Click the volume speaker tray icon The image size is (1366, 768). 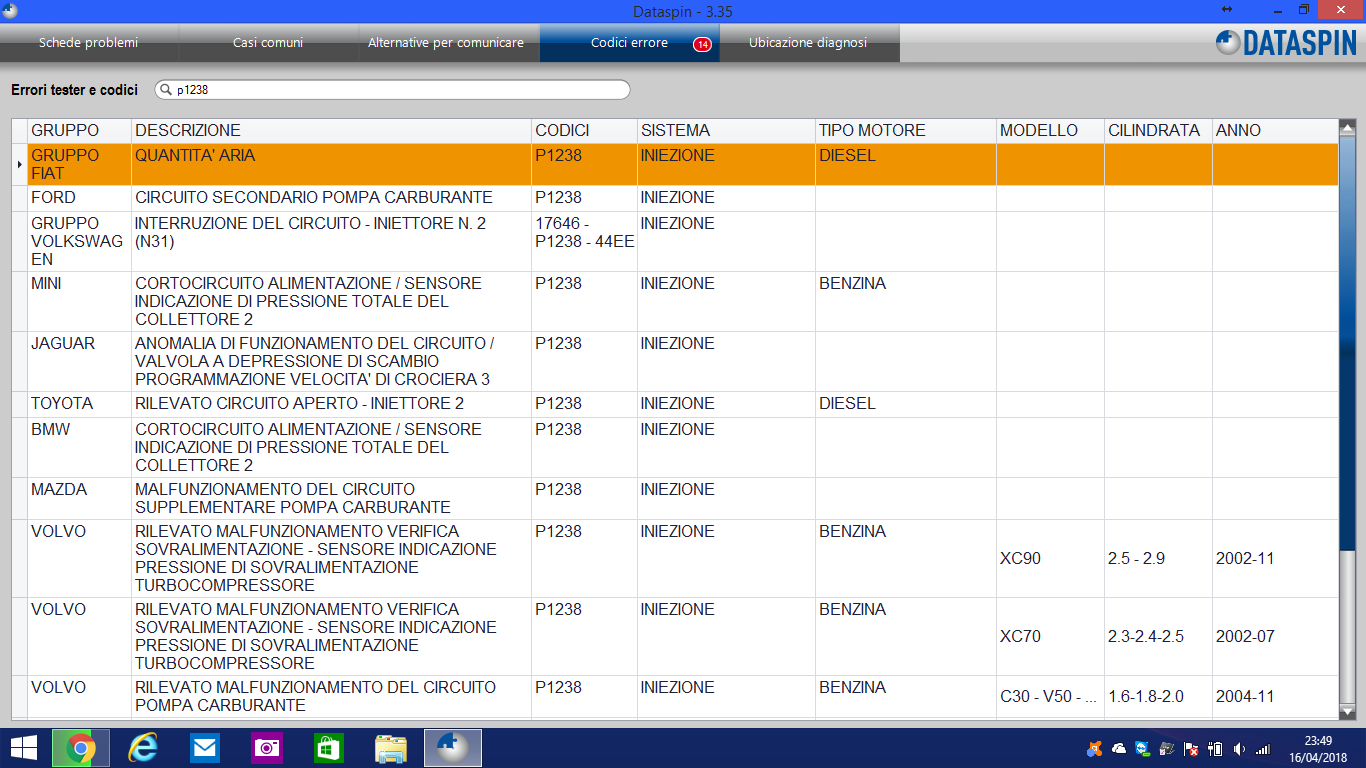pos(1239,748)
